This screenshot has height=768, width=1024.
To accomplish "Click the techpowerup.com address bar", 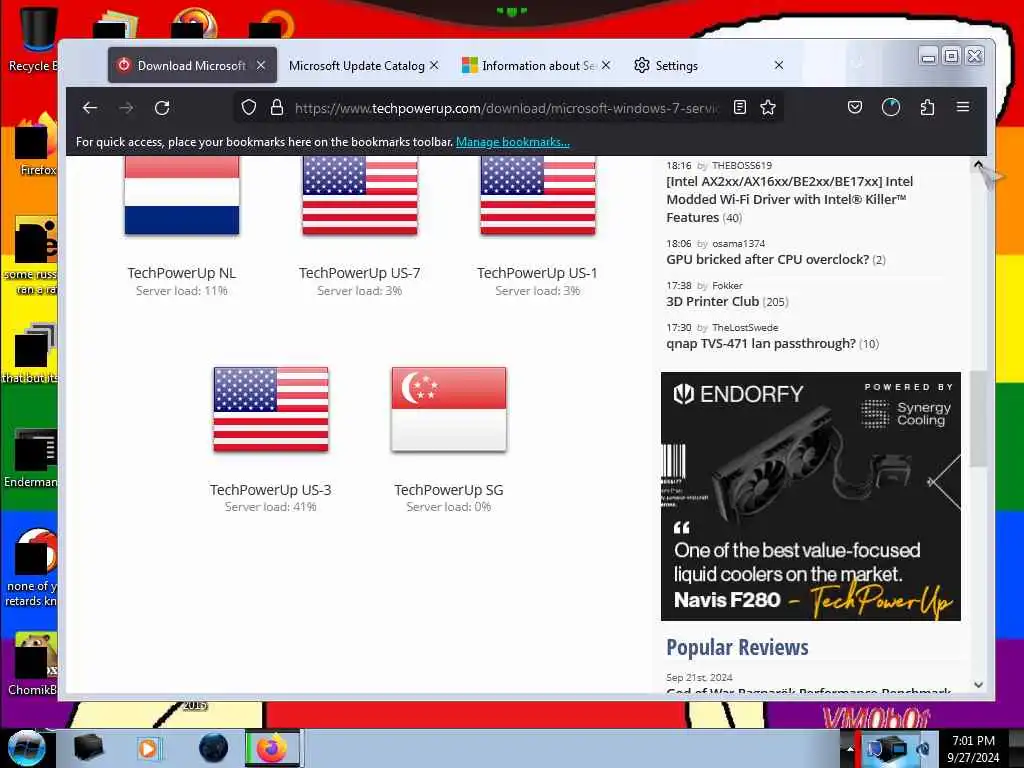I will 506,108.
